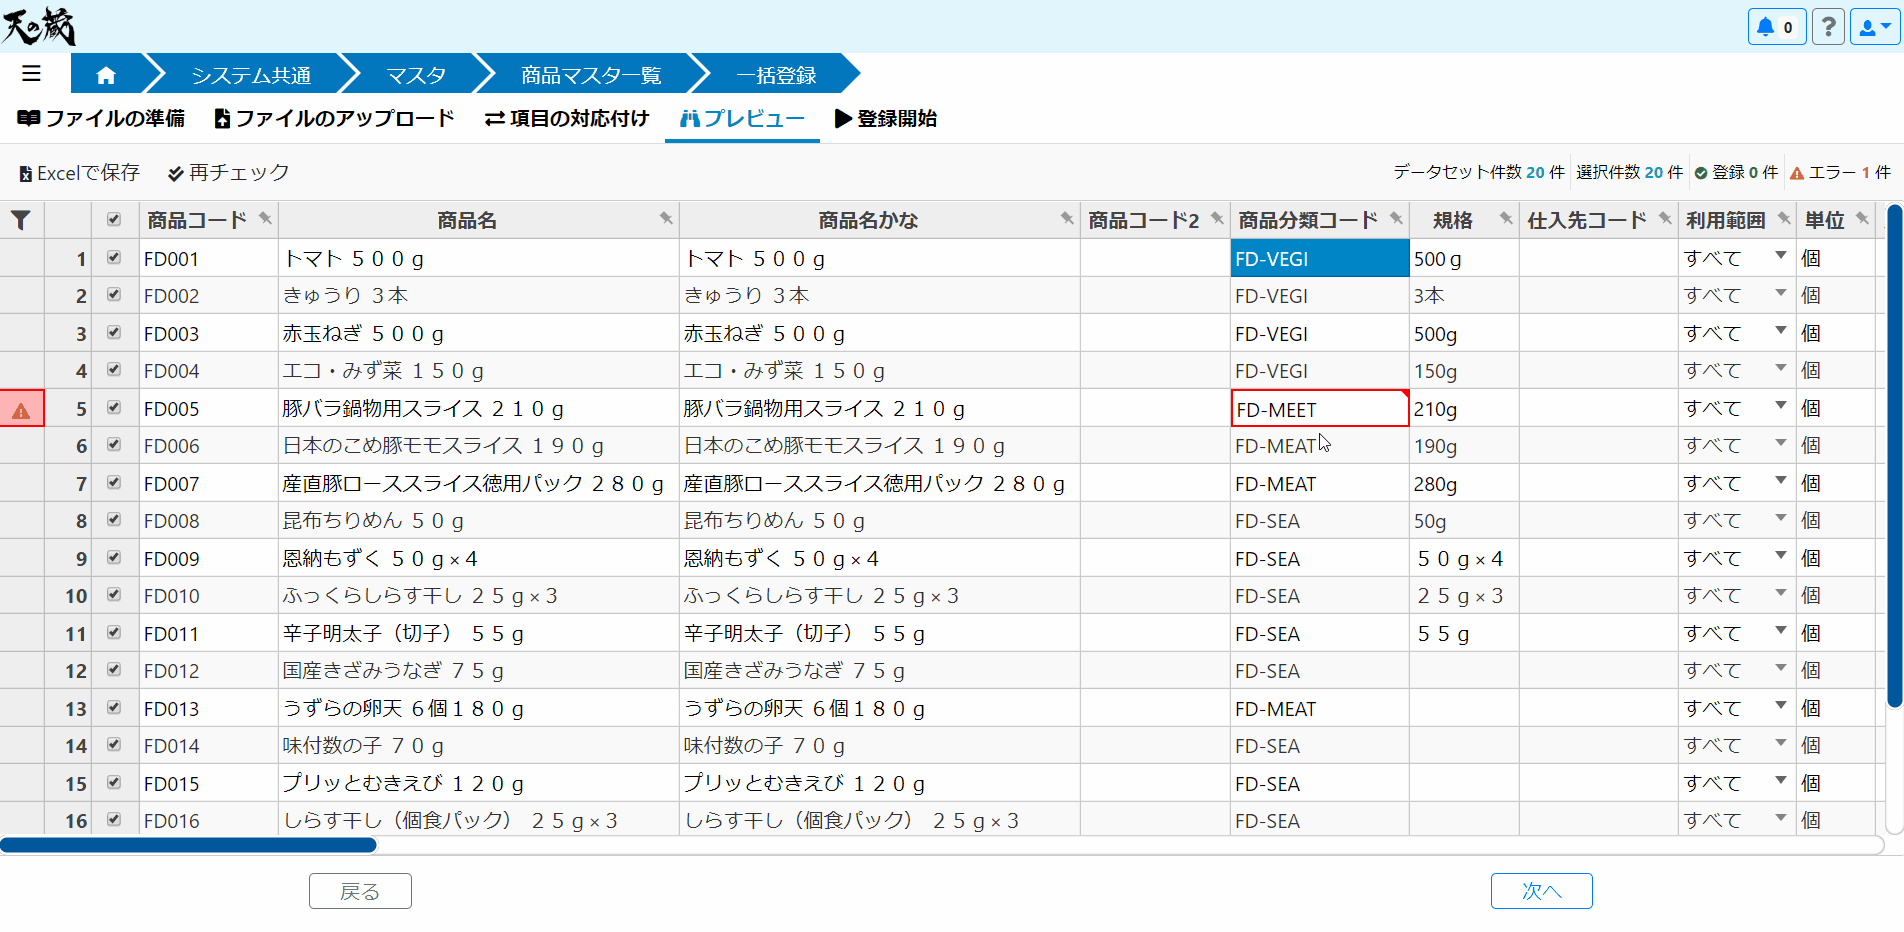The height and width of the screenshot is (932, 1904).
Task: Sort by the 商品名 column header
Action: (x=466, y=221)
